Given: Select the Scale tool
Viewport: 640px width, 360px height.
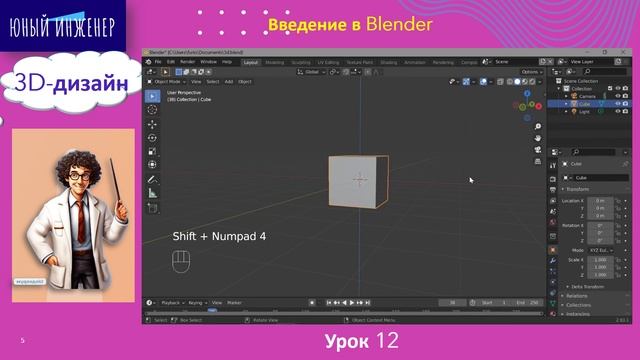Looking at the screenshot, I should click(153, 151).
